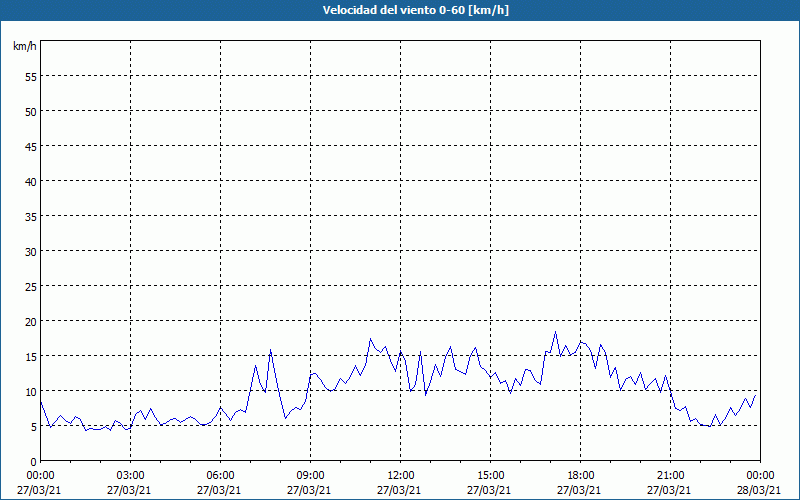Select the 20 value on the y-axis
The height and width of the screenshot is (500, 800).
point(31,321)
